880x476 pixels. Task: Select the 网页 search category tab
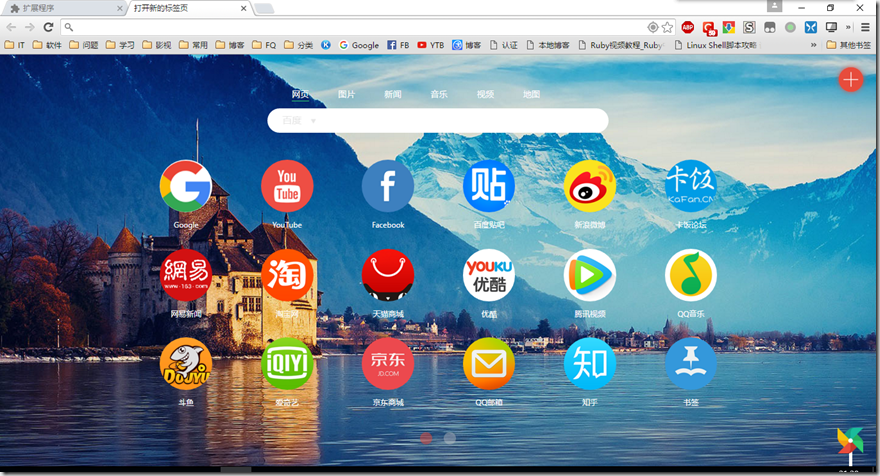(x=300, y=94)
